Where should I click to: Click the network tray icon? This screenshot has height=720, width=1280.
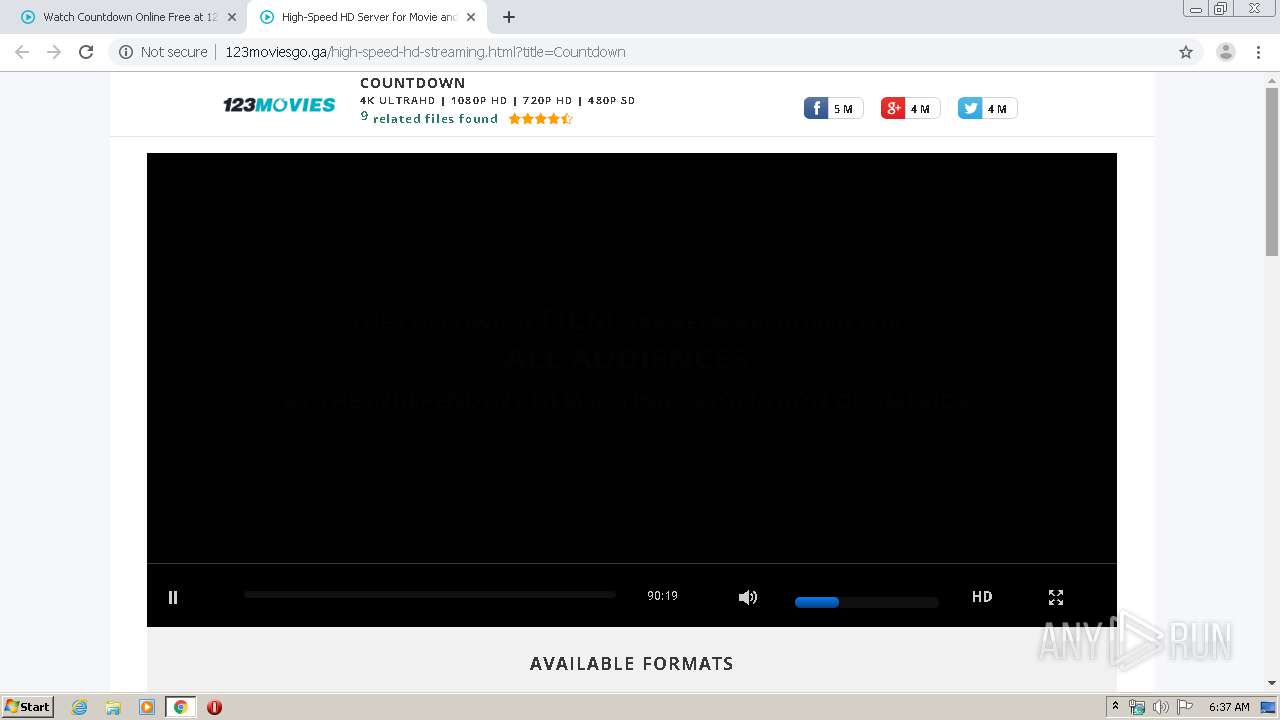(1137, 707)
